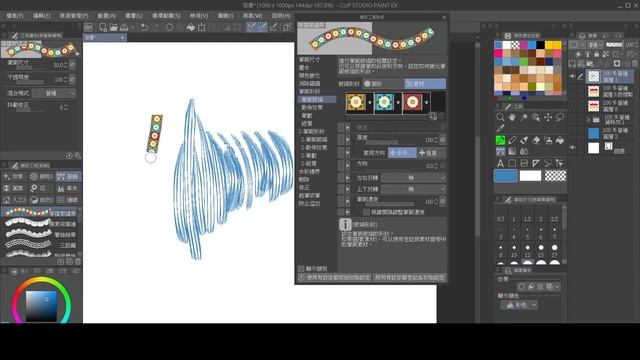
Task: Select brush size preset 10
Action: coord(514,251)
